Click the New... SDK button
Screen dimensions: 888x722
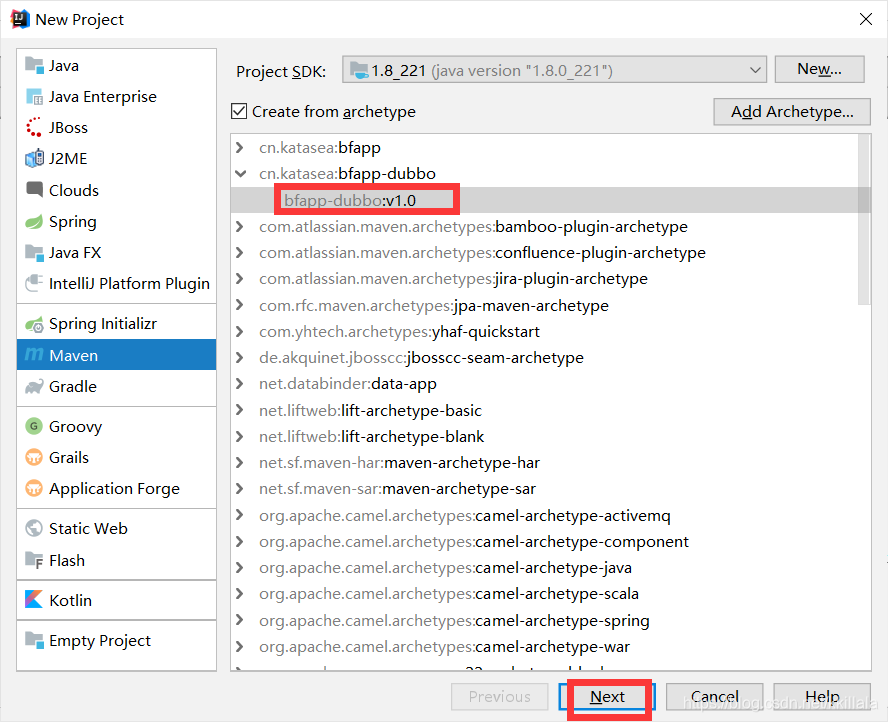(x=819, y=69)
